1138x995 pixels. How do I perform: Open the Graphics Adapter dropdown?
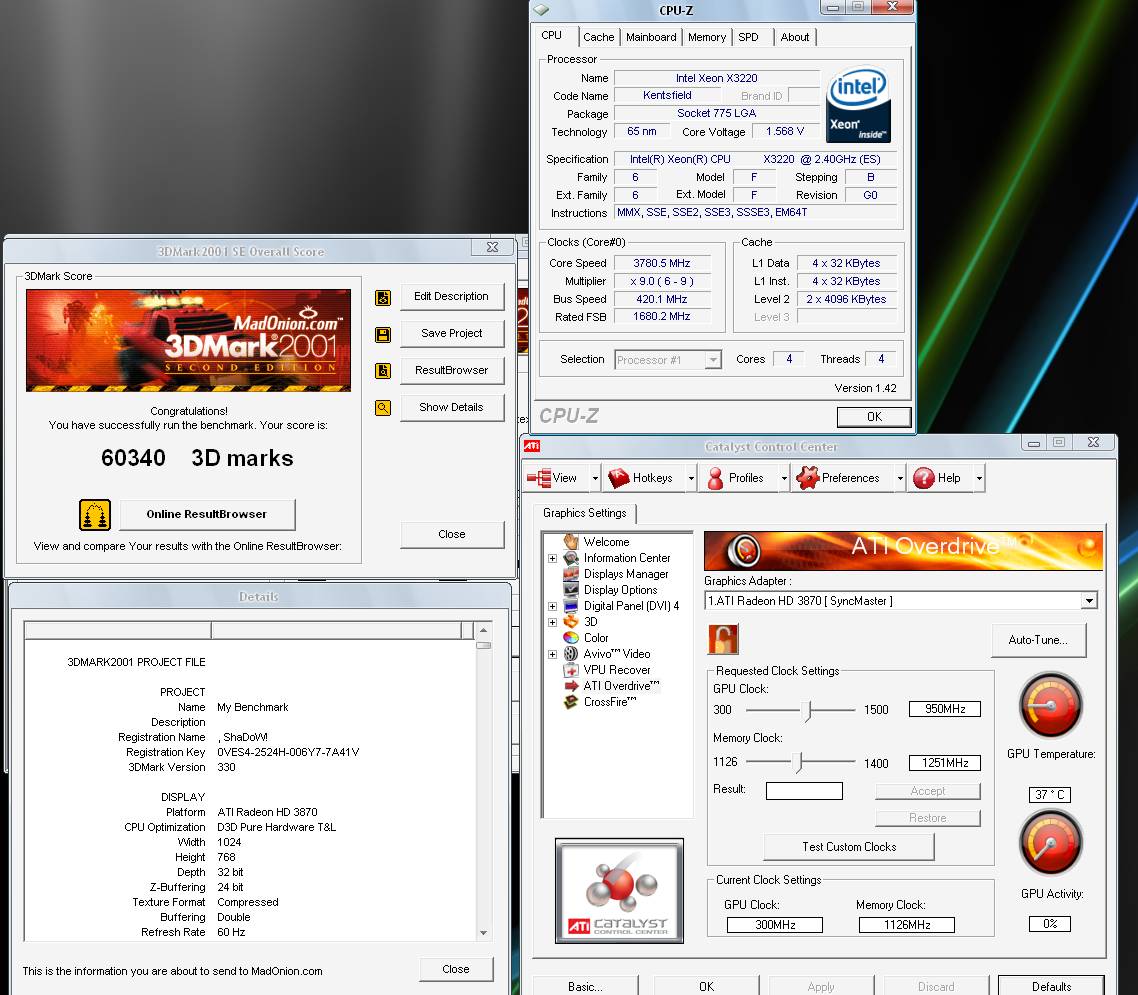(1089, 601)
